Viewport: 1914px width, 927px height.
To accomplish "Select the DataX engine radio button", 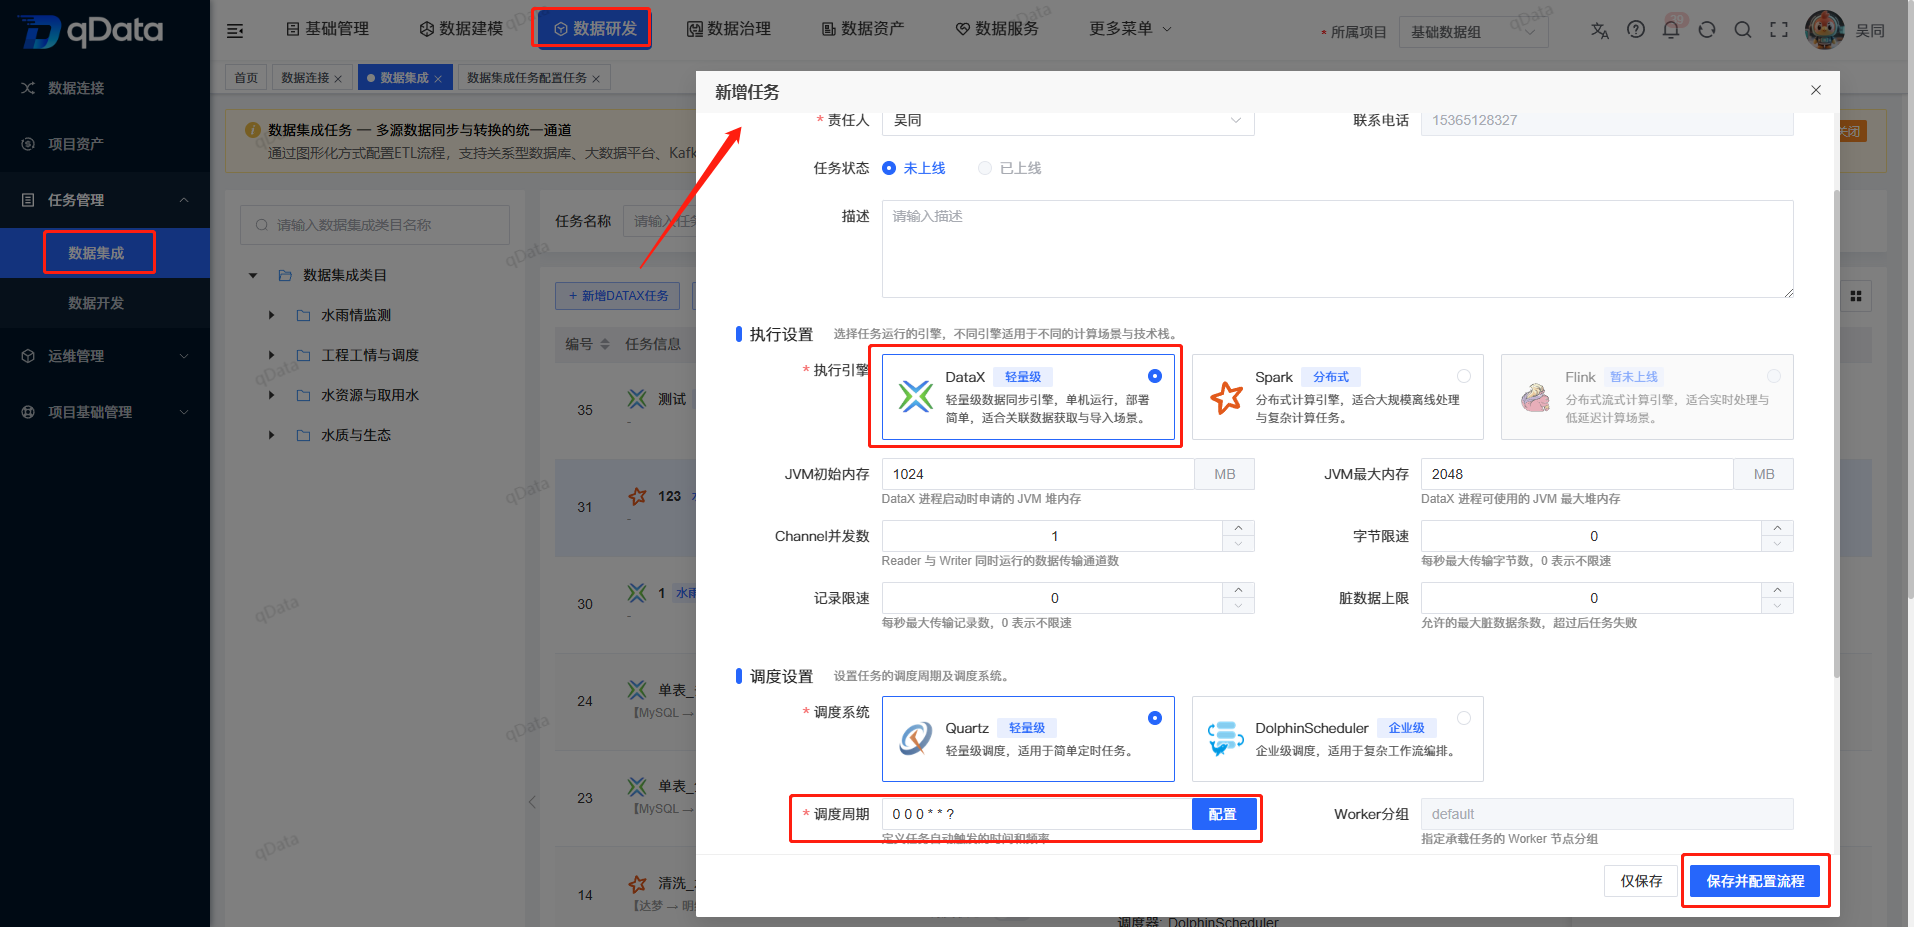I will [1155, 376].
